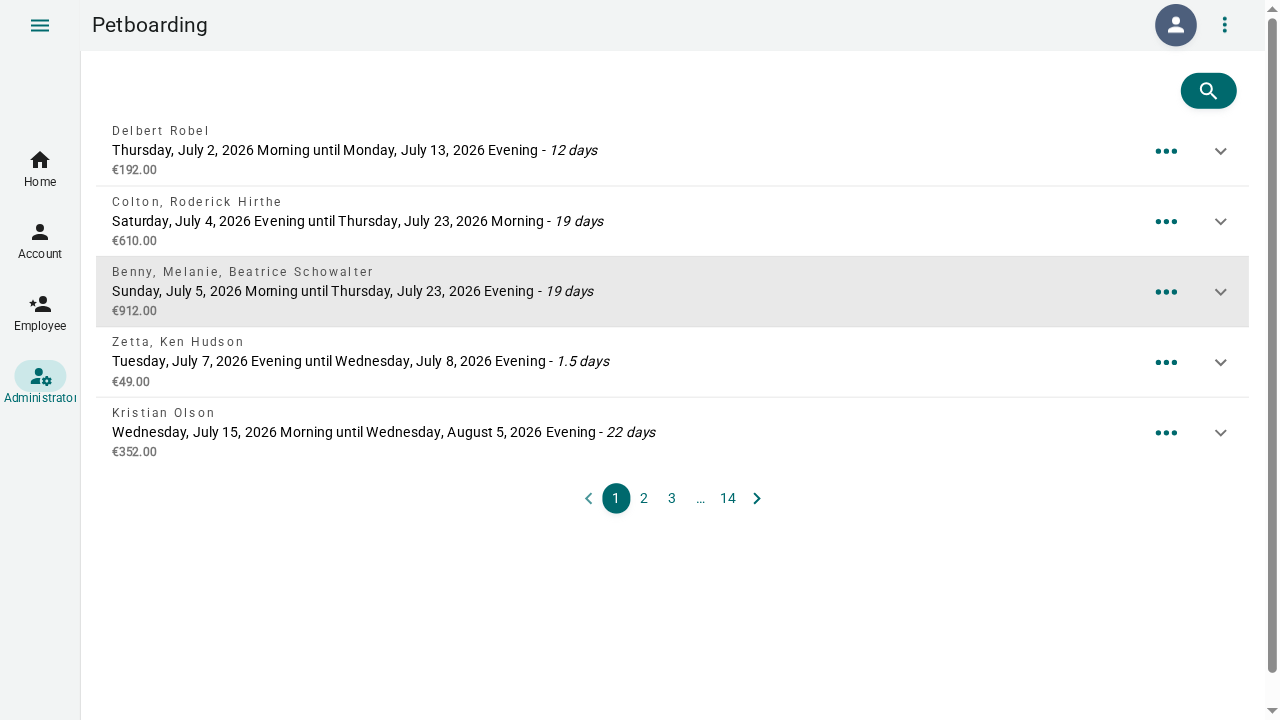Click the price €912.00

[x=134, y=311]
